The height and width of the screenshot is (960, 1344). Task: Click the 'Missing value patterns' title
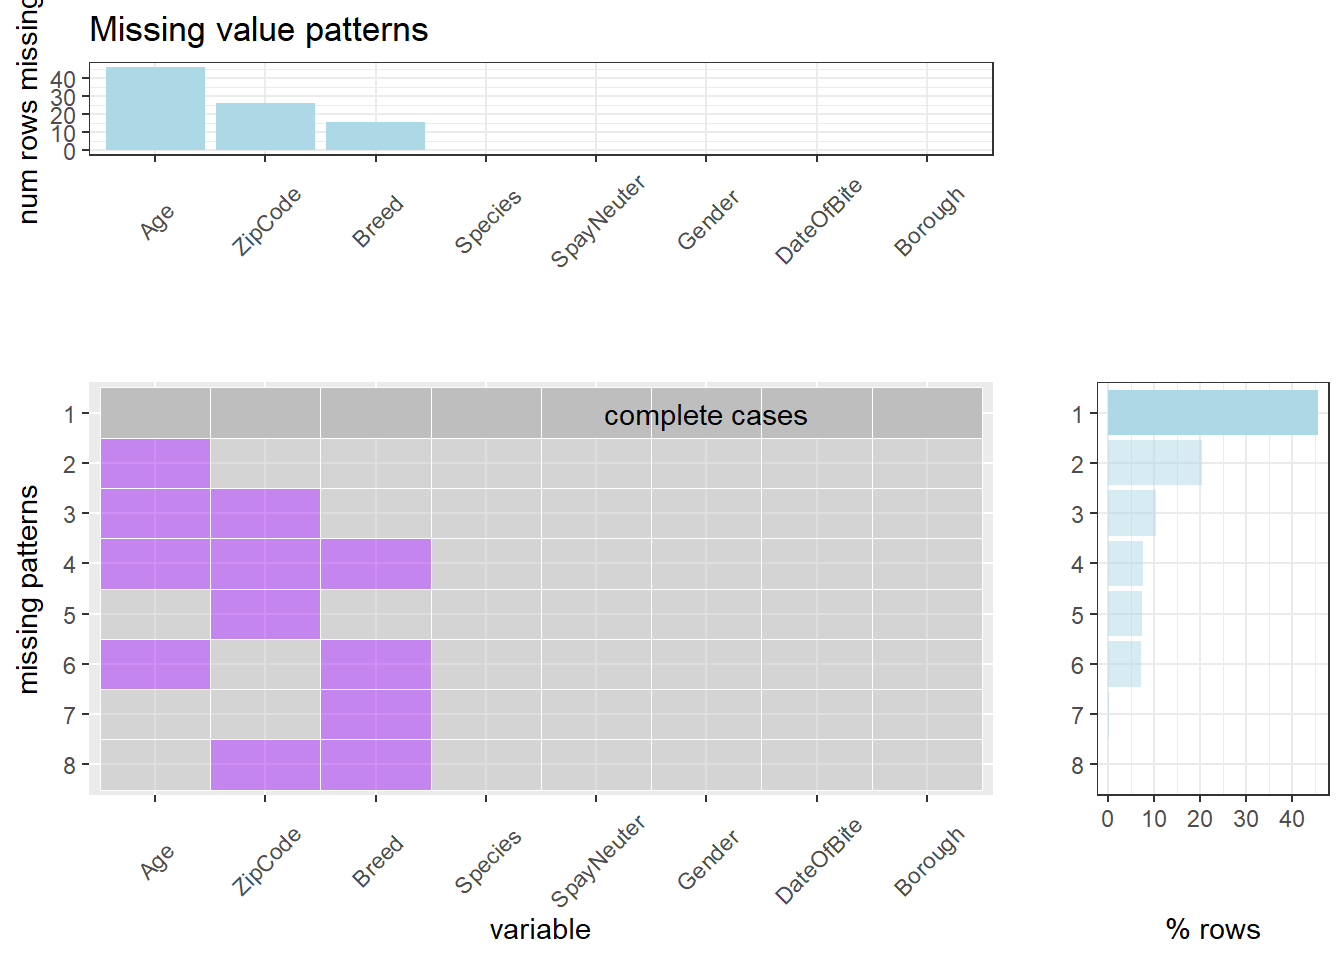[259, 30]
